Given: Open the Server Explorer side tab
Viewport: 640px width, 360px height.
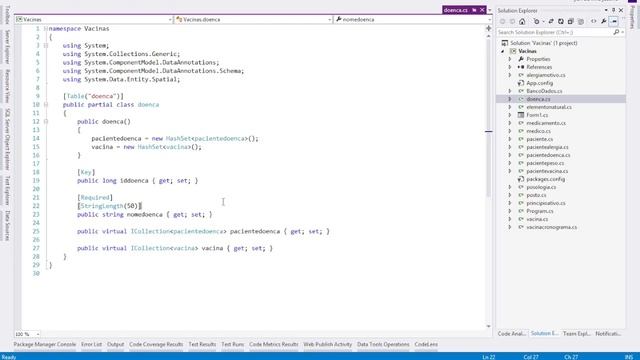Looking at the screenshot, I should (x=7, y=47).
